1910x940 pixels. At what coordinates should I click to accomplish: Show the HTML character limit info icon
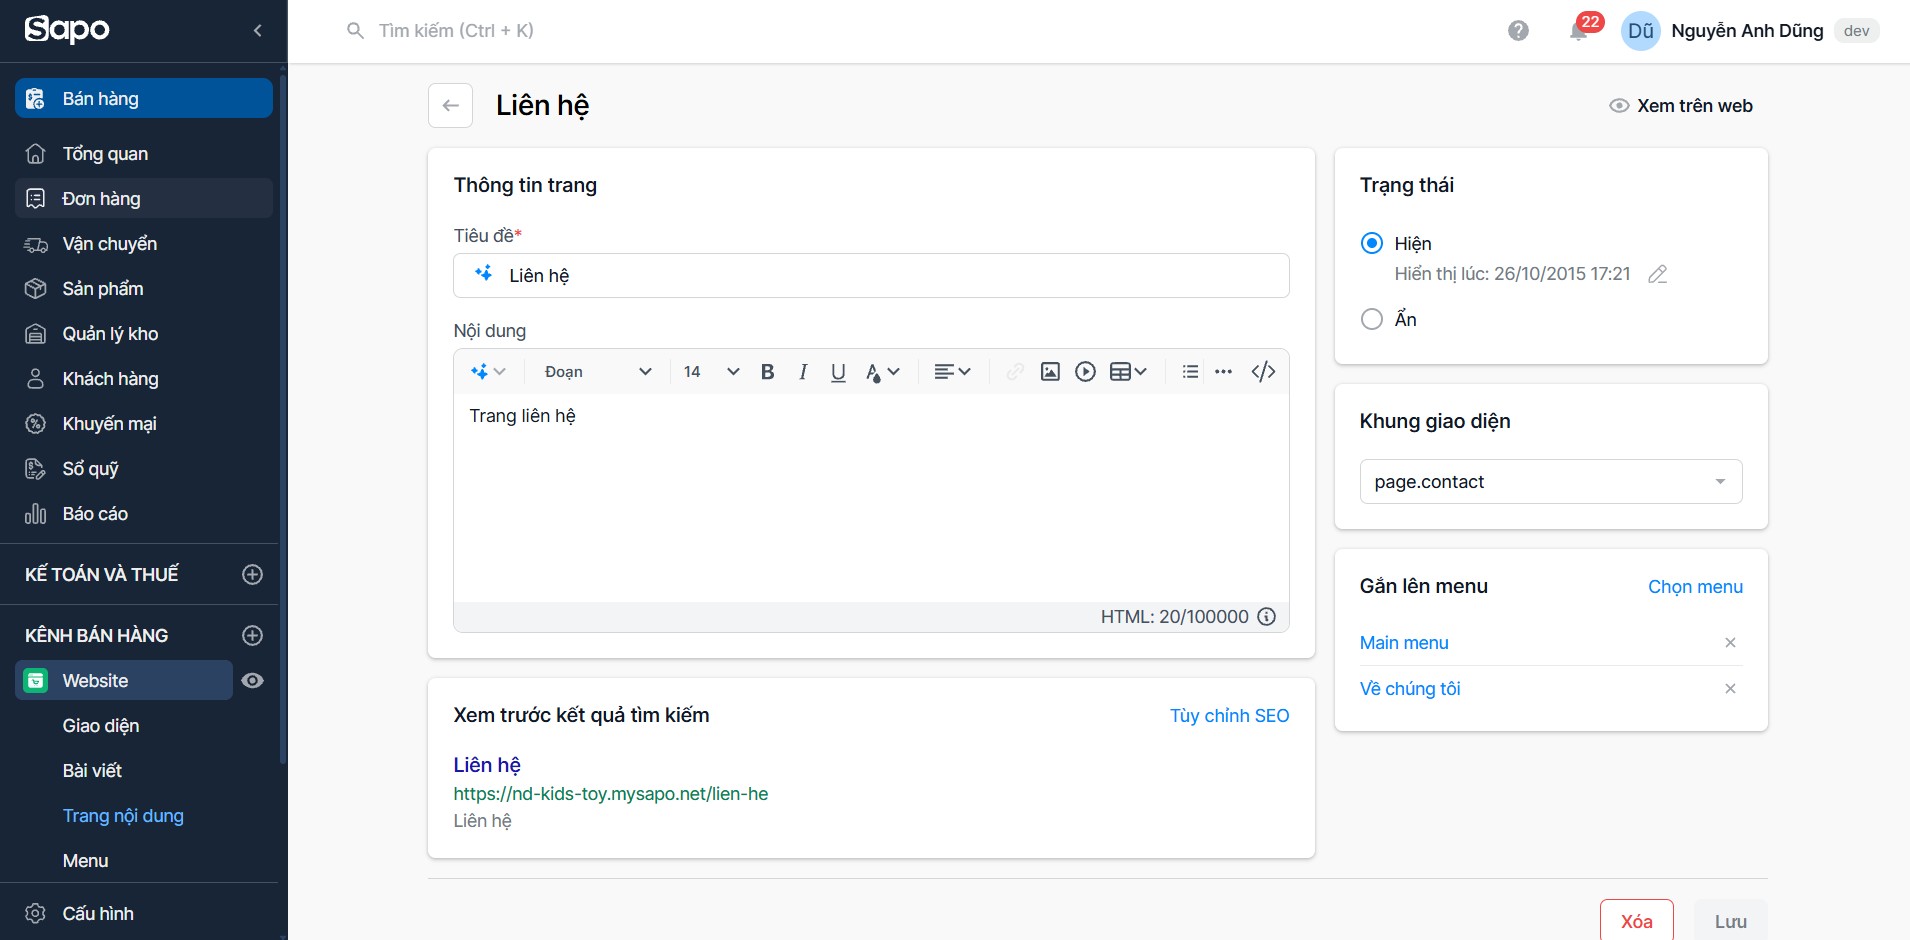click(1266, 617)
